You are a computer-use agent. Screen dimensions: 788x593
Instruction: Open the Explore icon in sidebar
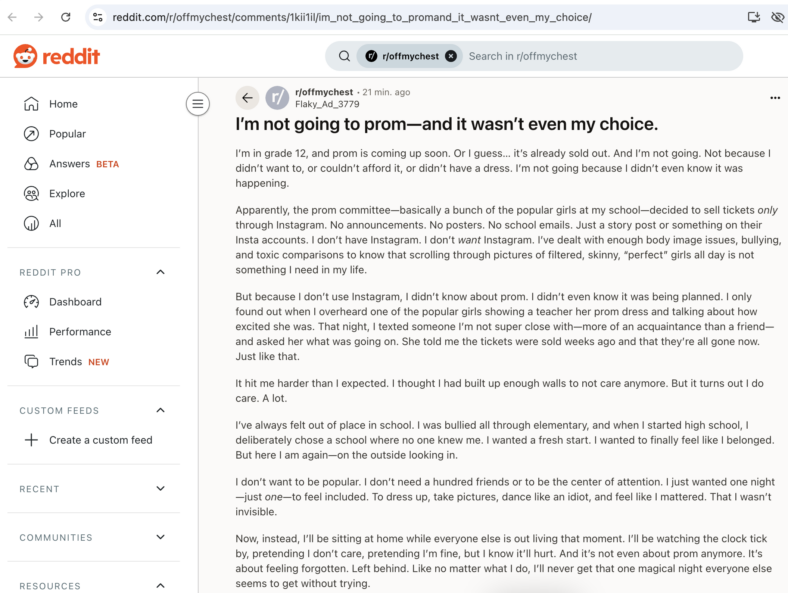coord(31,193)
